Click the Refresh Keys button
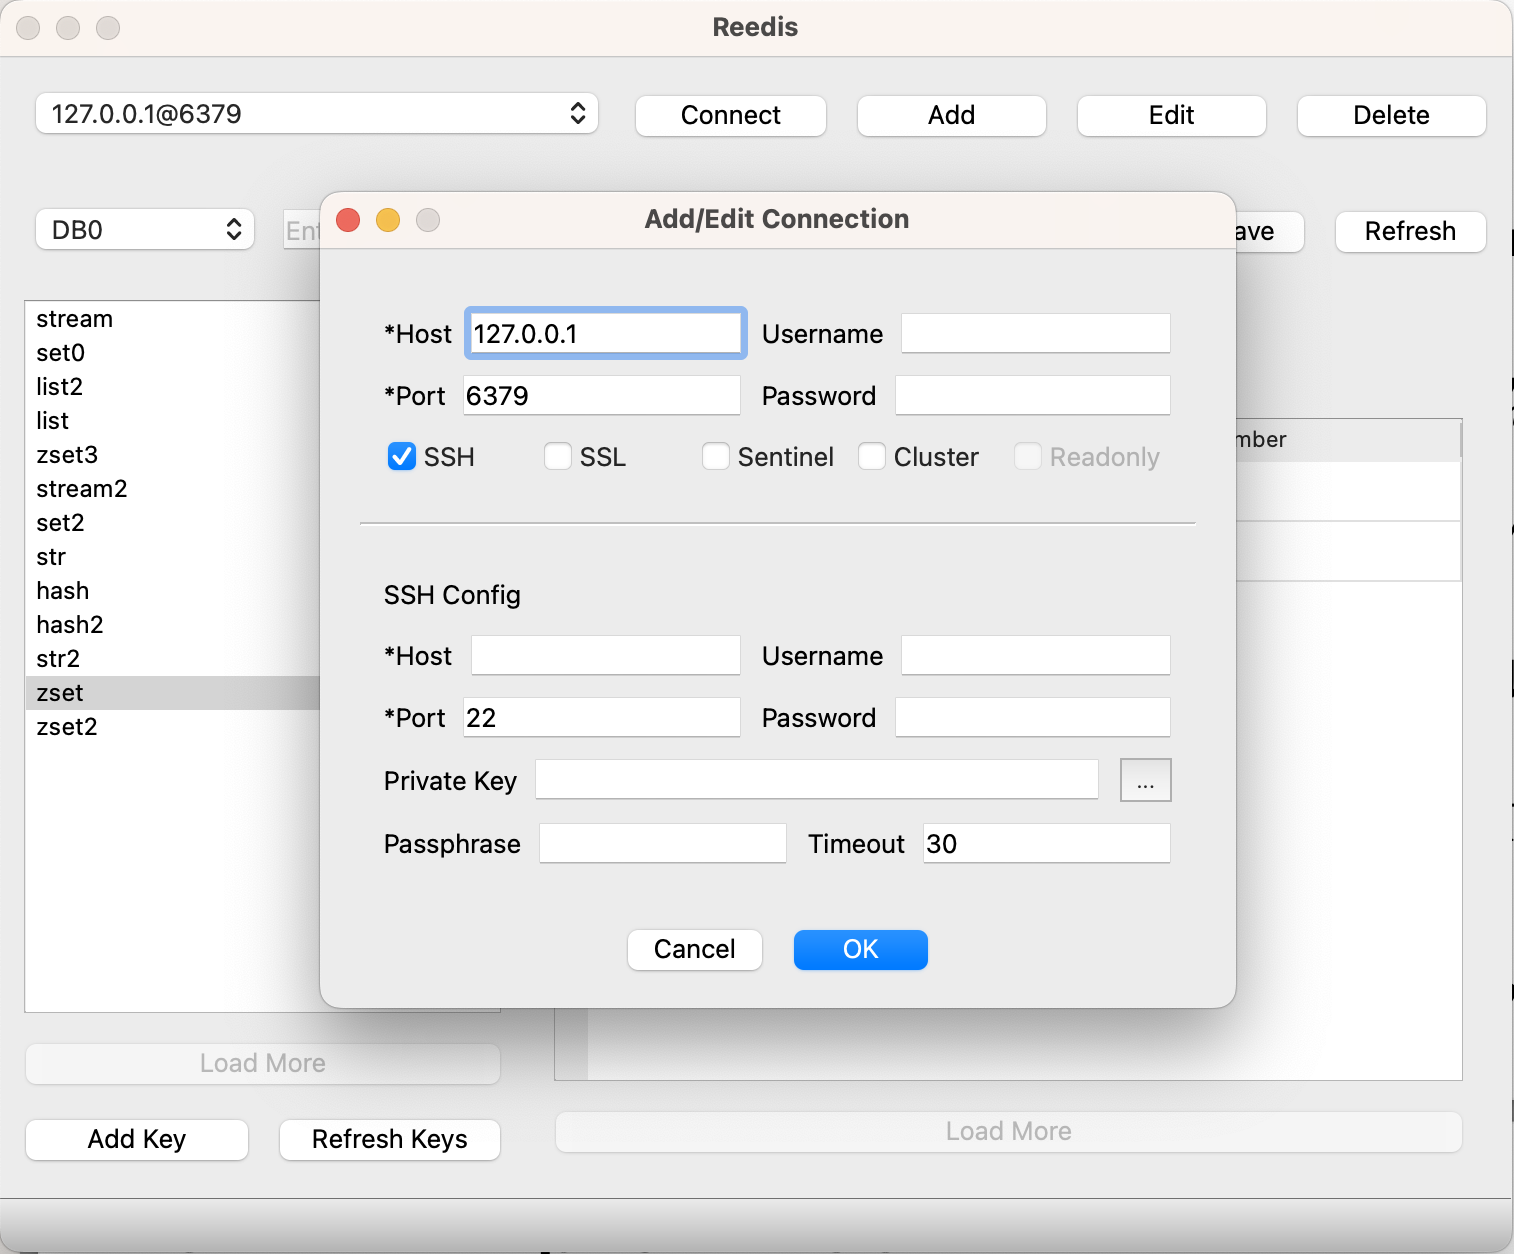 [x=390, y=1139]
